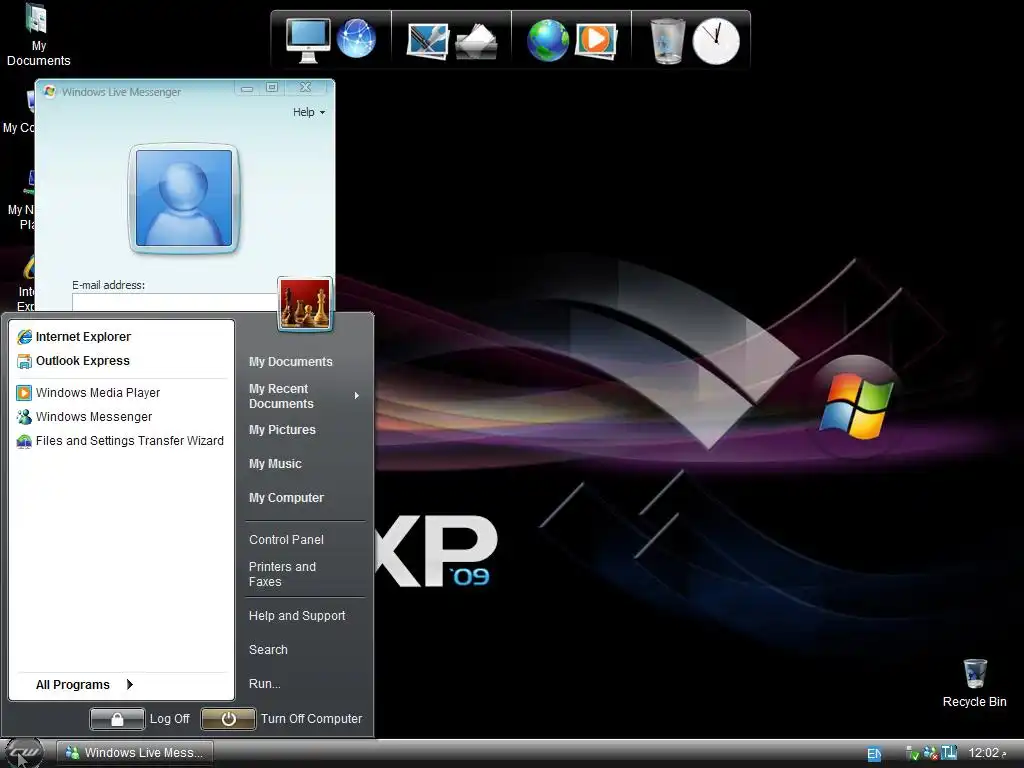This screenshot has height=768, width=1024.
Task: Expand My Recent Documents submenu
Action: (357, 396)
